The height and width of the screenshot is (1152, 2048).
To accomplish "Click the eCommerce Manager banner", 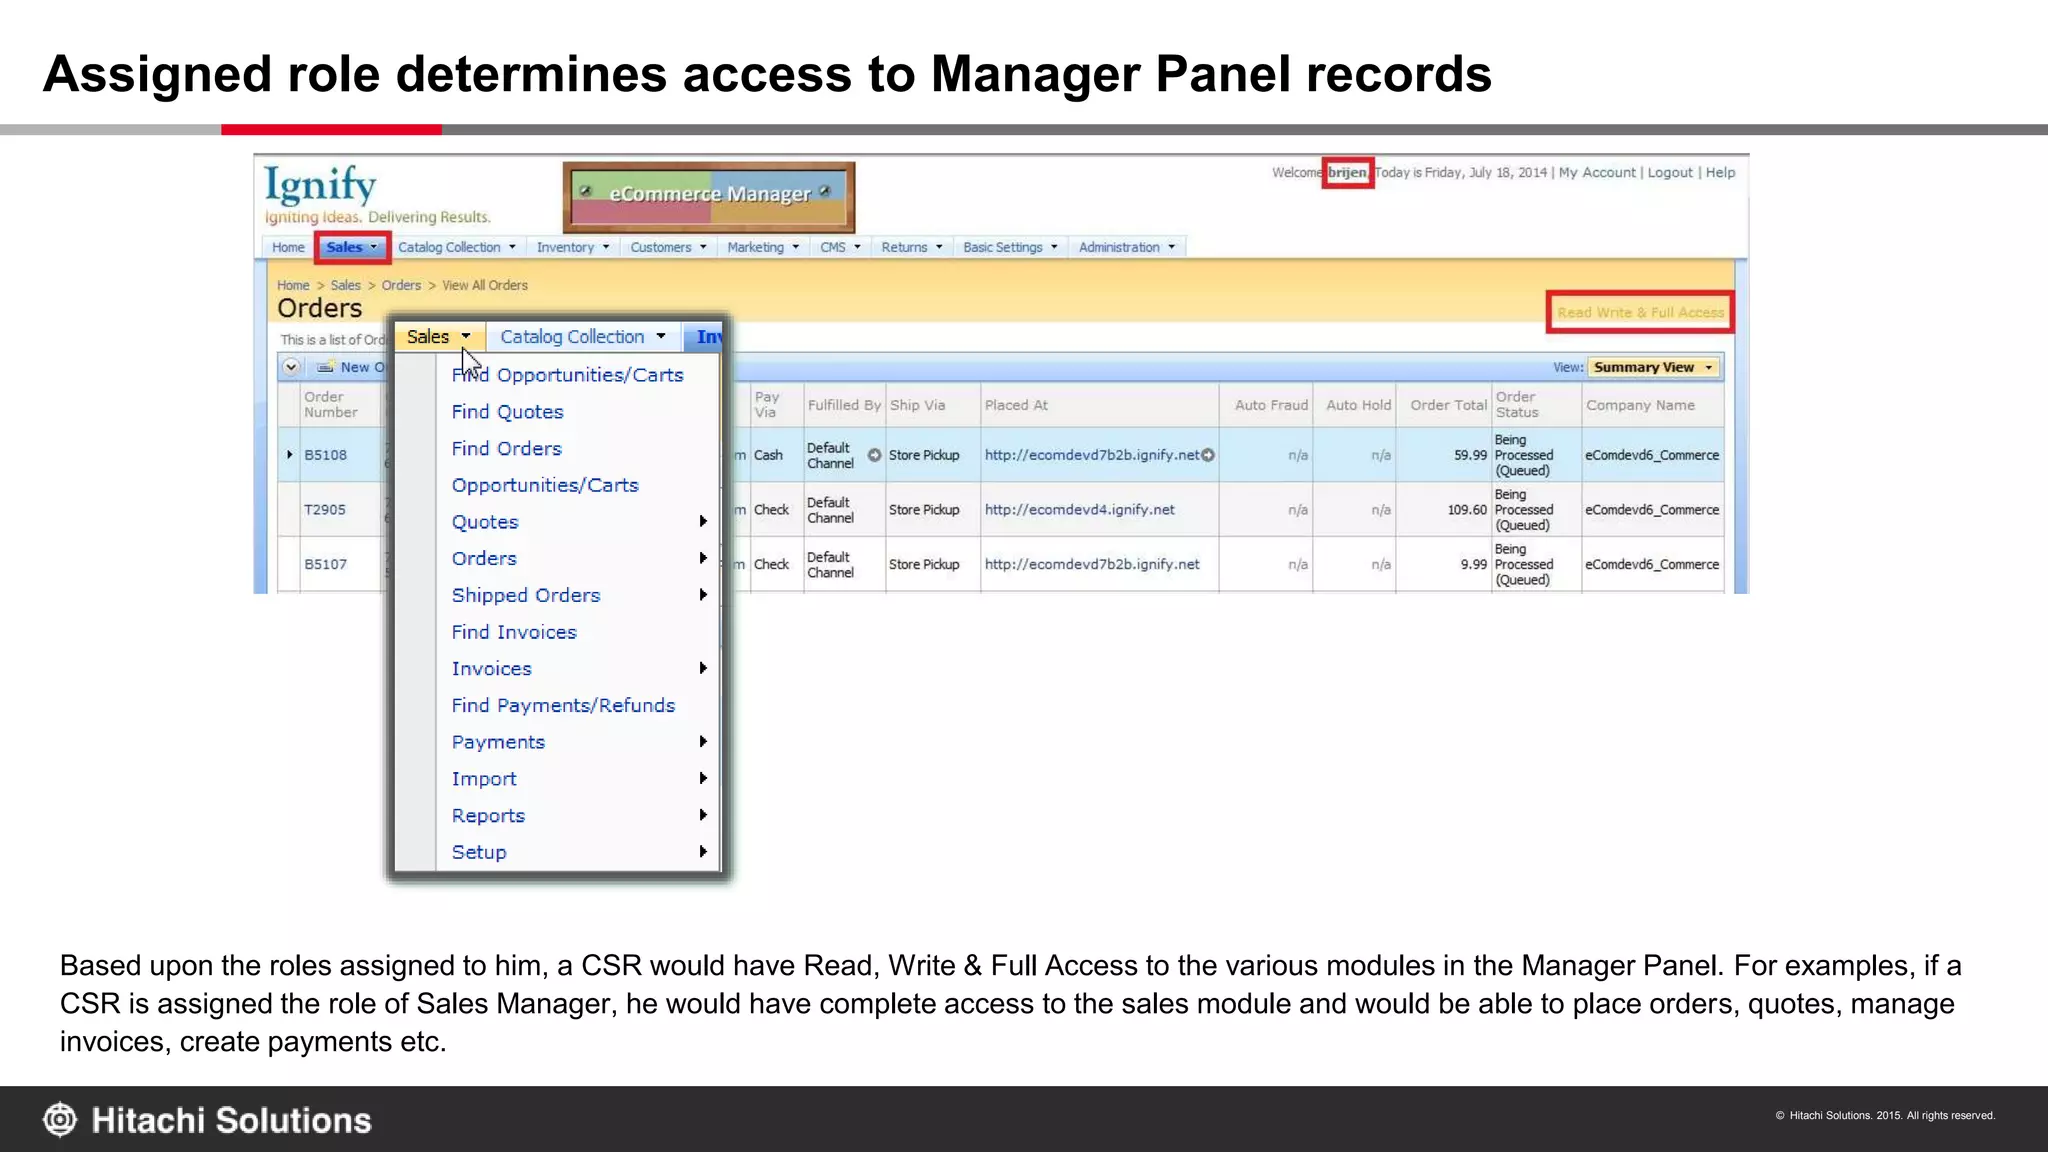I will [708, 197].
